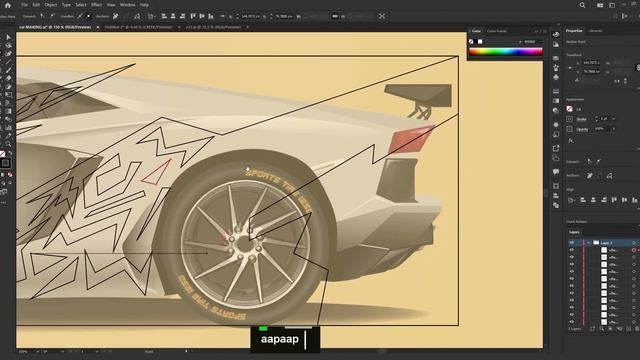Click the white swatch in the Color panel
Viewport: 640px width, 360px height.
pos(480,42)
